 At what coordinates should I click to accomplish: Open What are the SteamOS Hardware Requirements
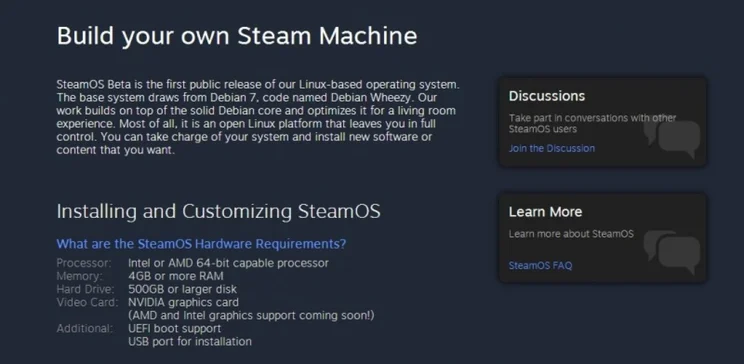tap(201, 244)
